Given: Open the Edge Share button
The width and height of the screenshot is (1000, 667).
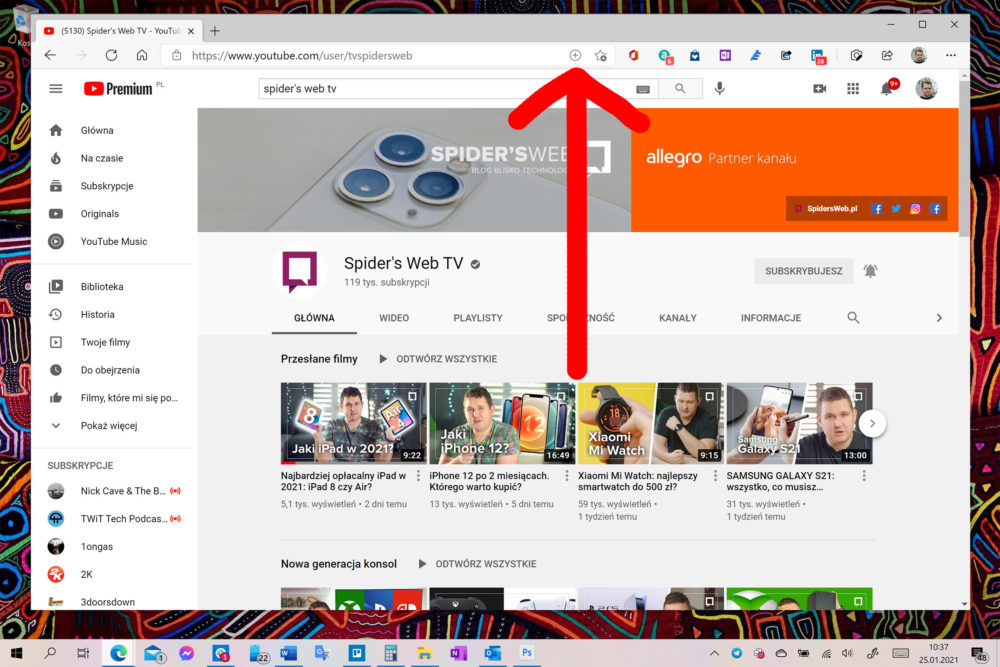Looking at the screenshot, I should point(887,55).
